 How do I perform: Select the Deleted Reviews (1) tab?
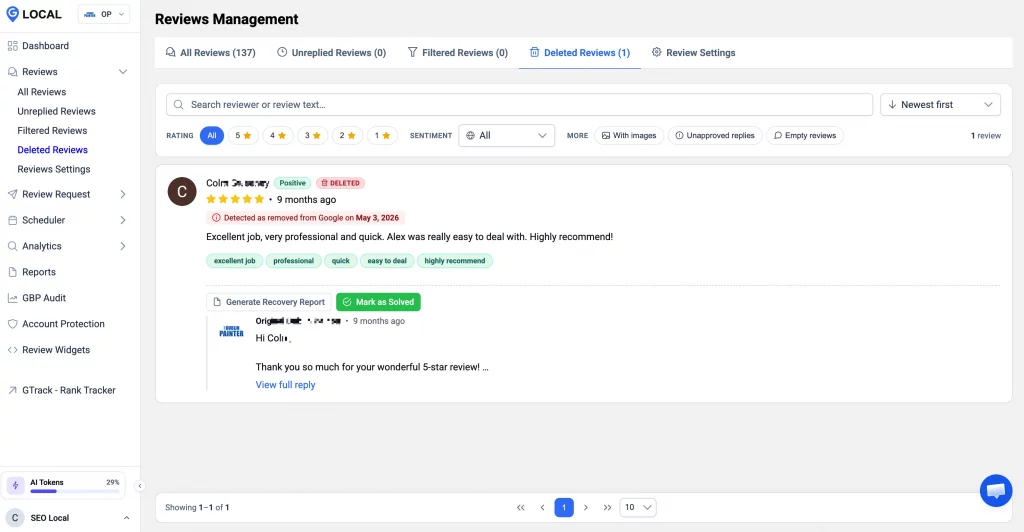(580, 53)
